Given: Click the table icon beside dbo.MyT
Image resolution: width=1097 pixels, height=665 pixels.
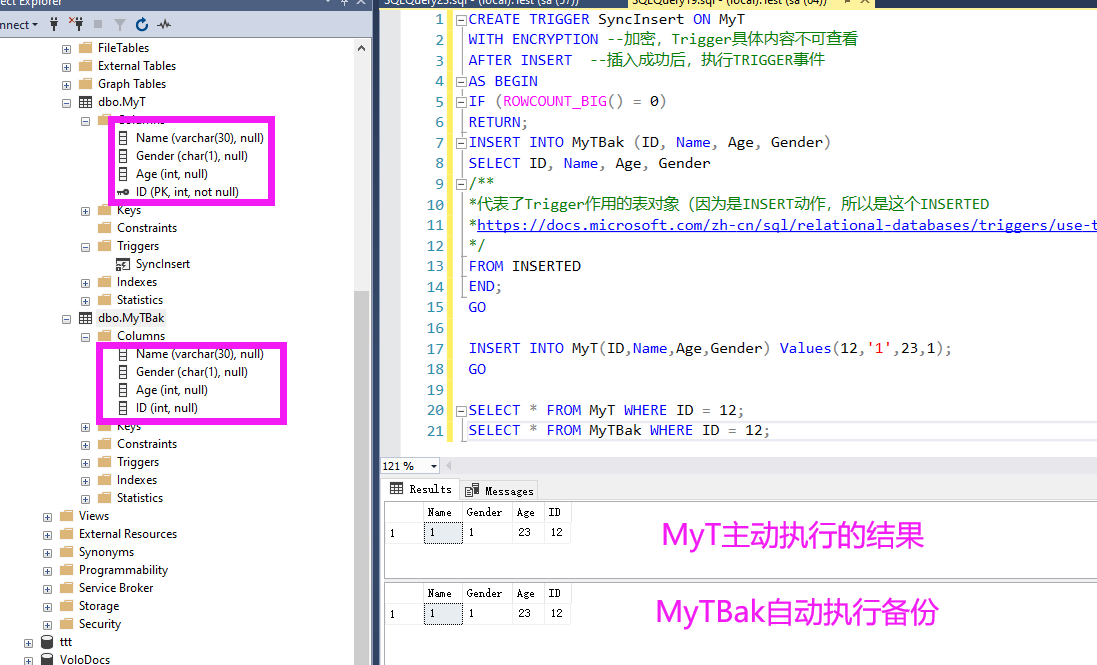Looking at the screenshot, I should pos(85,102).
